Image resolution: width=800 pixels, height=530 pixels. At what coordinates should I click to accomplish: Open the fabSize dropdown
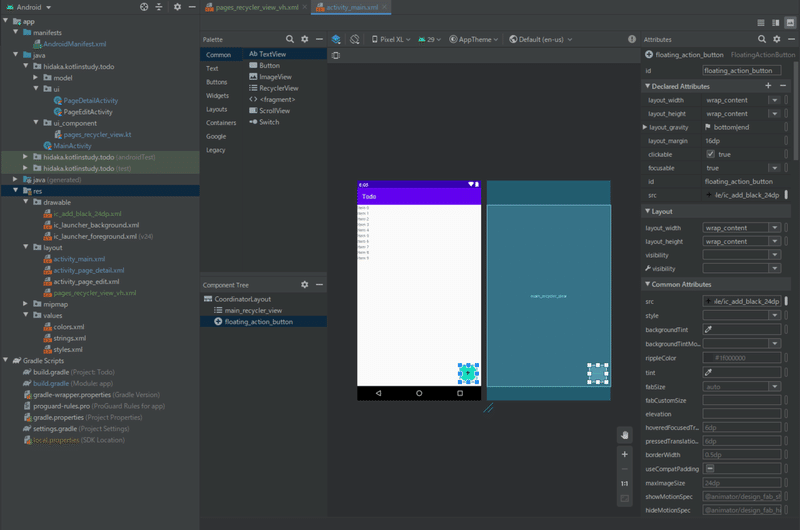click(775, 387)
